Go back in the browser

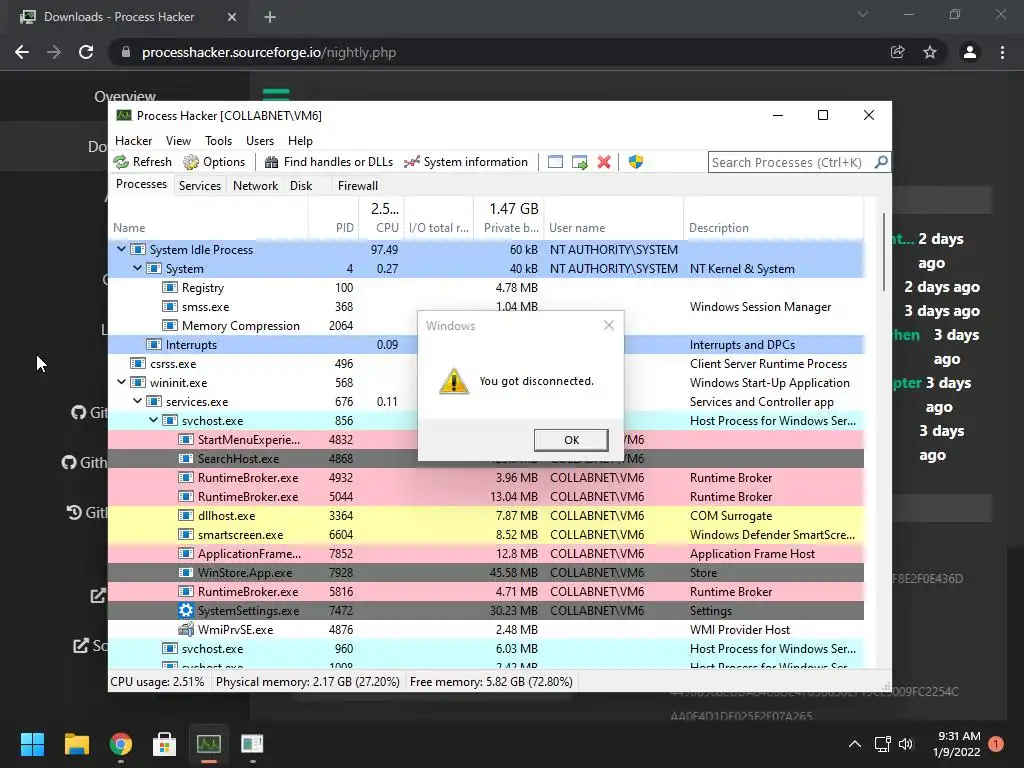pos(22,52)
